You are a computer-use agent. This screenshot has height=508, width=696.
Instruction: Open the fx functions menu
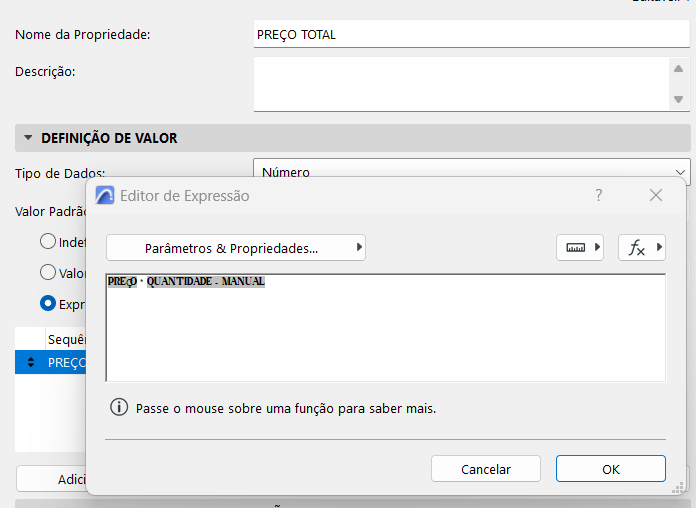[x=642, y=247]
